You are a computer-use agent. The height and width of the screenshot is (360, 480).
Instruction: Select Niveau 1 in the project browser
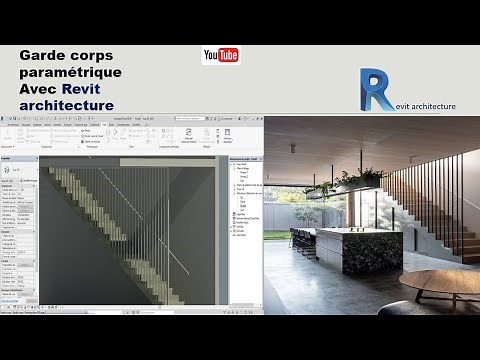click(x=244, y=172)
